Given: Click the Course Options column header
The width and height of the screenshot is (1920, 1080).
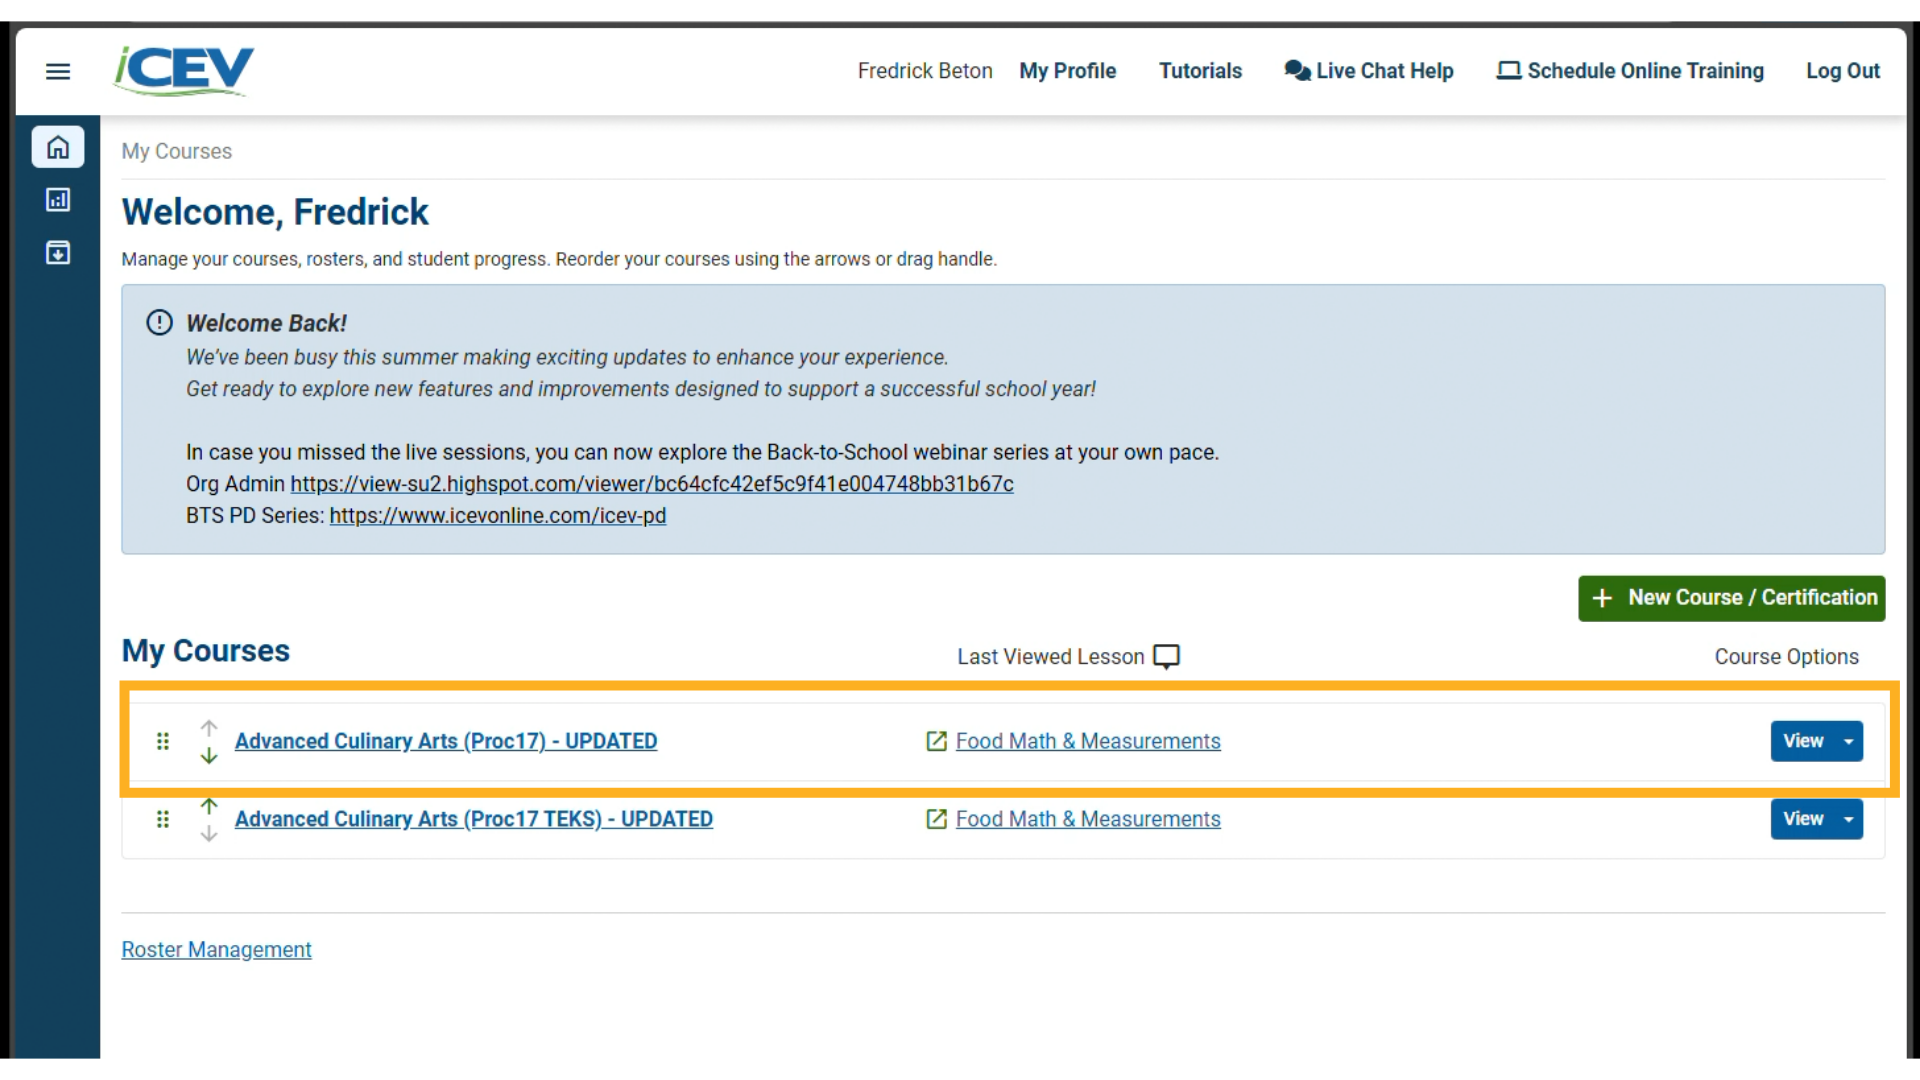Looking at the screenshot, I should coord(1786,657).
